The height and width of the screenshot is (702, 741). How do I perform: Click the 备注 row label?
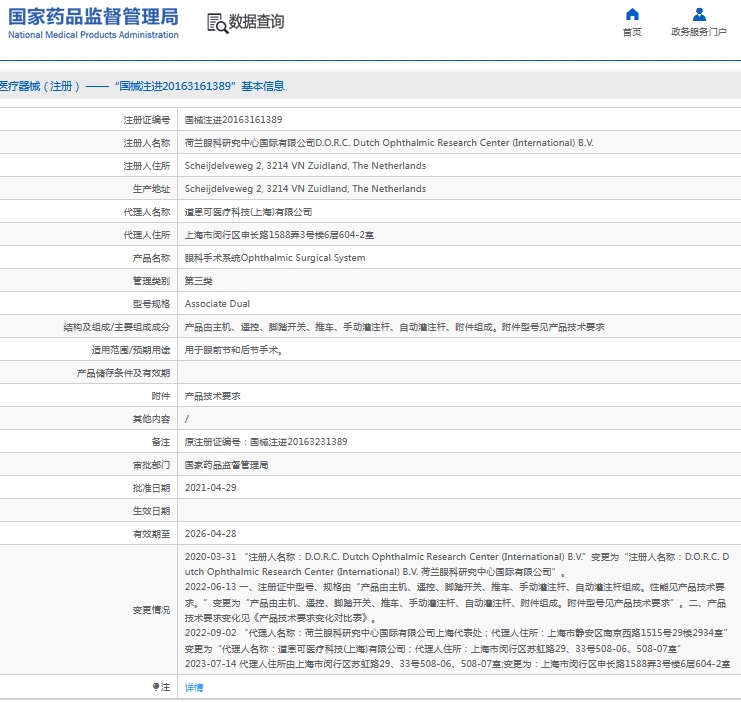(161, 442)
